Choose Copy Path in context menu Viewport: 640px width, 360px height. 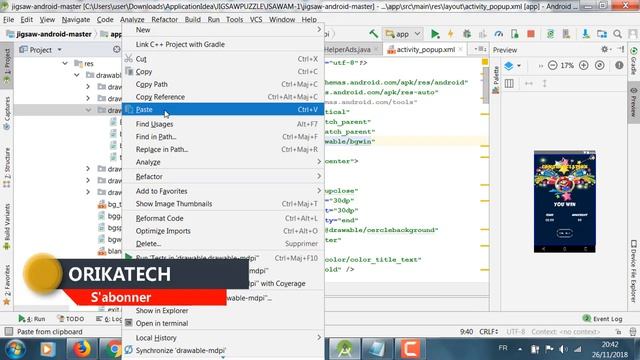click(x=223, y=84)
